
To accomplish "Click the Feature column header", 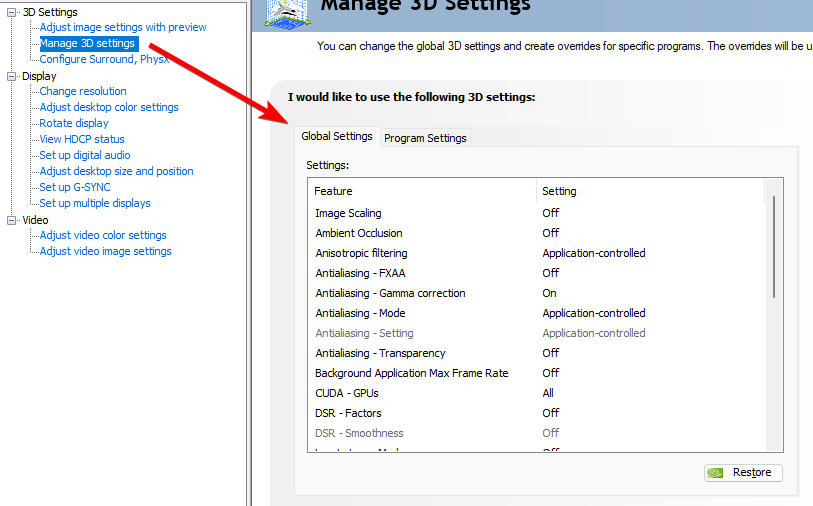I will pyautogui.click(x=423, y=191).
